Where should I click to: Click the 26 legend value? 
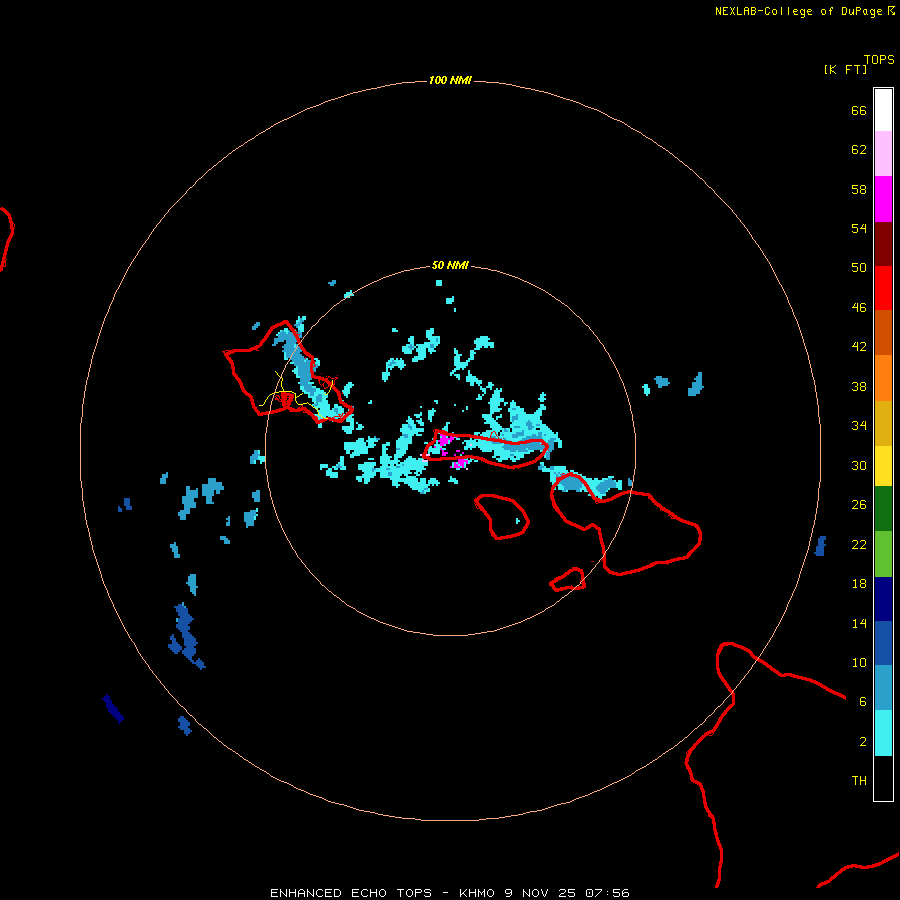(x=859, y=505)
